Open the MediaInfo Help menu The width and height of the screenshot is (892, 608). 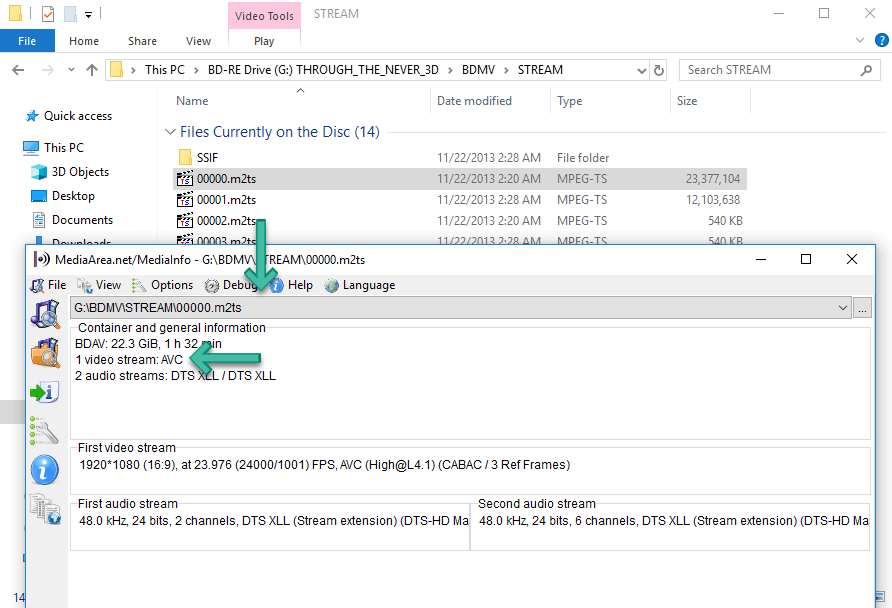click(291, 285)
